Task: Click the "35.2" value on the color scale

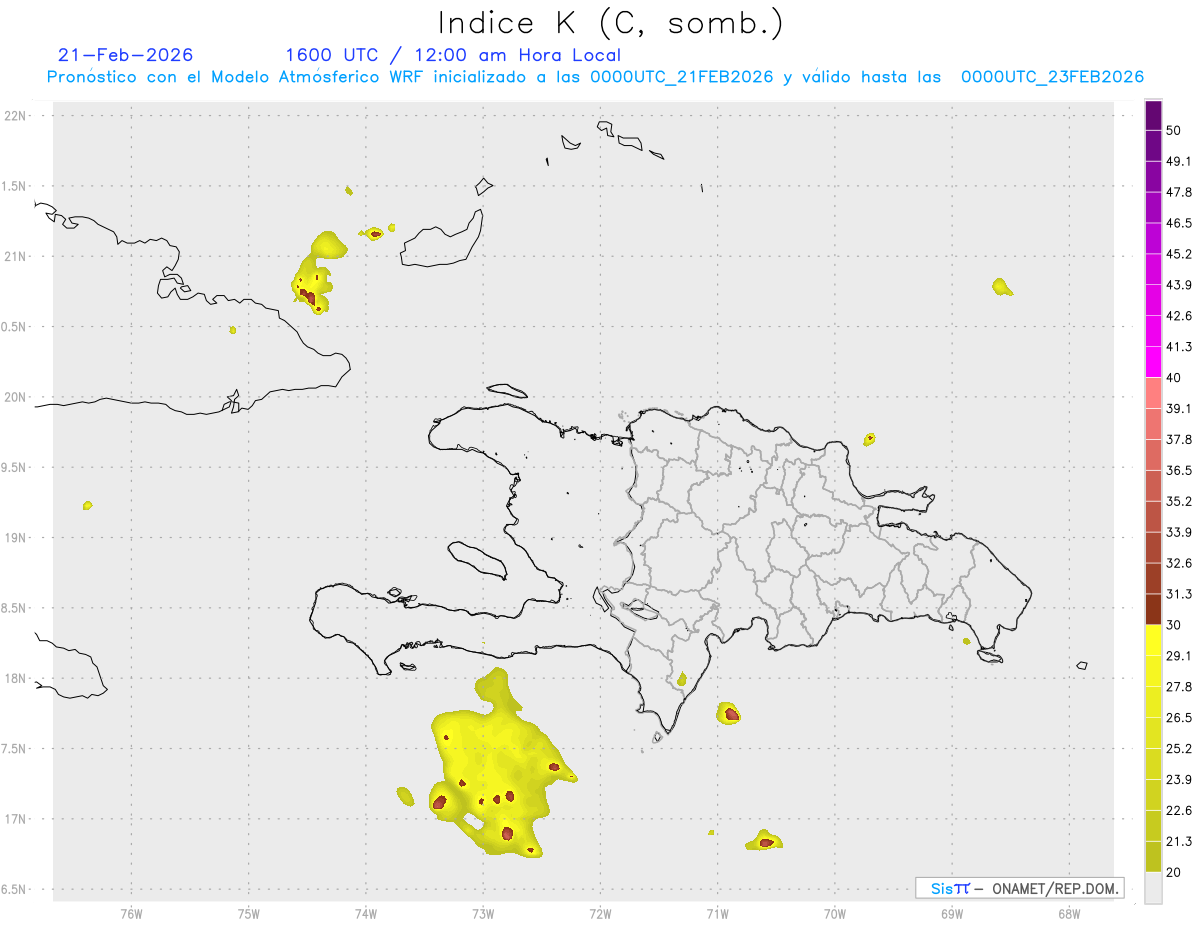Action: (x=1179, y=501)
